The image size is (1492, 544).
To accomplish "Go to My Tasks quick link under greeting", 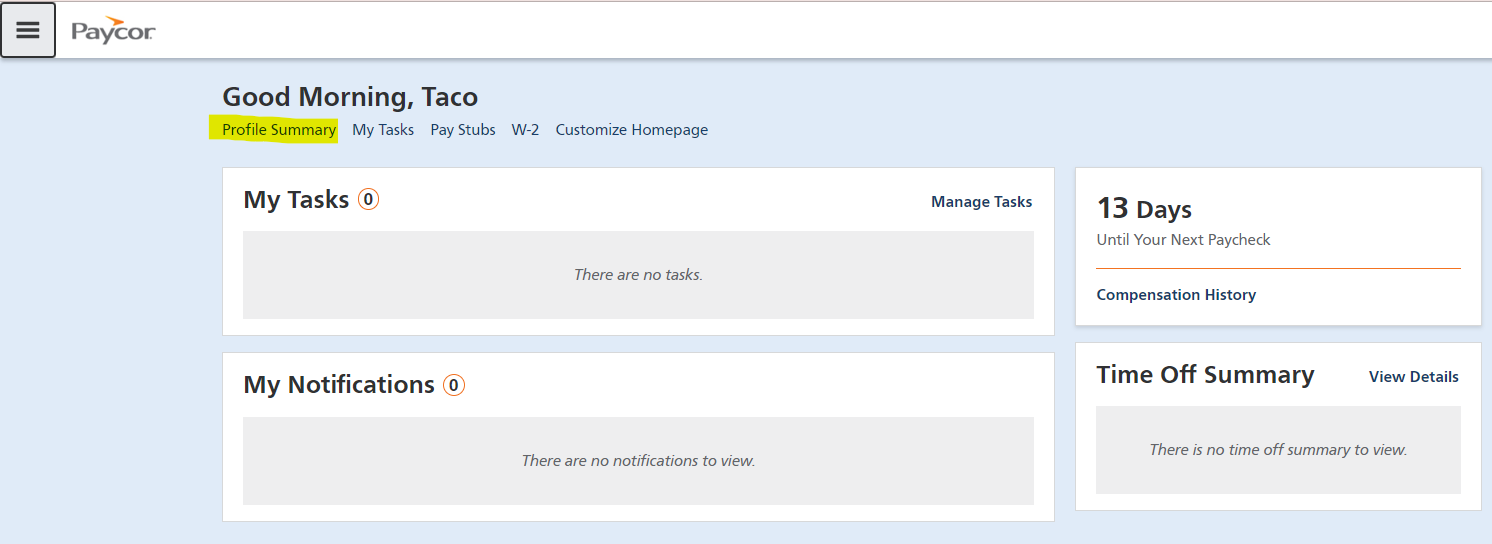I will pos(383,130).
